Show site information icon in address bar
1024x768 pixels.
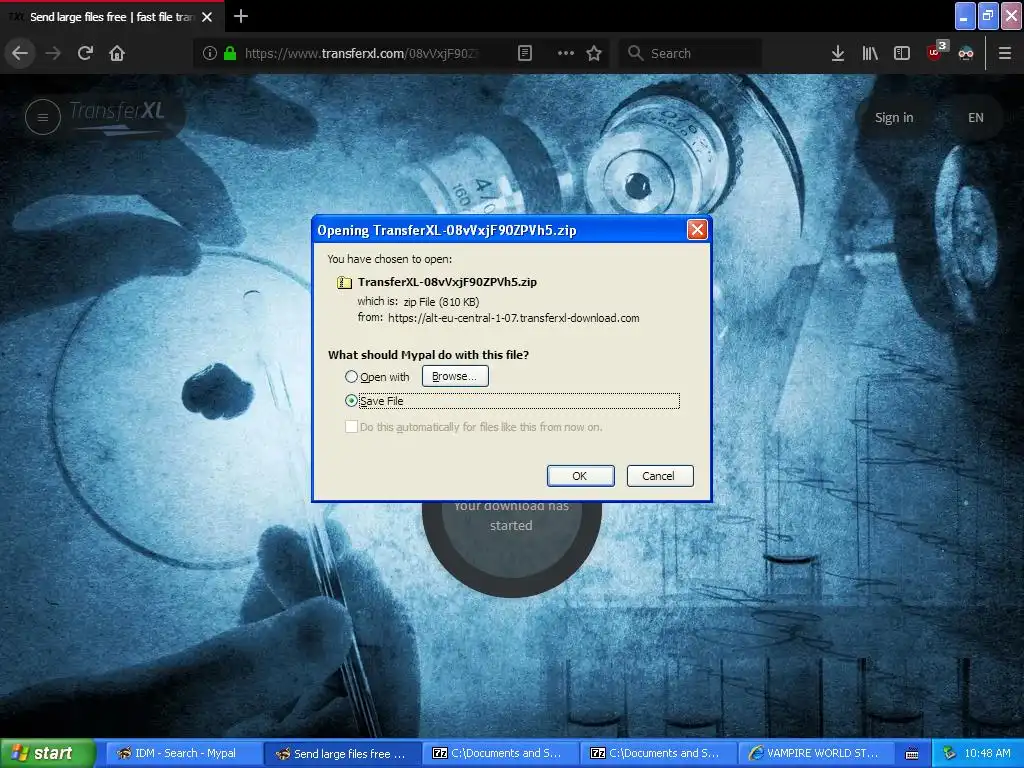click(210, 53)
